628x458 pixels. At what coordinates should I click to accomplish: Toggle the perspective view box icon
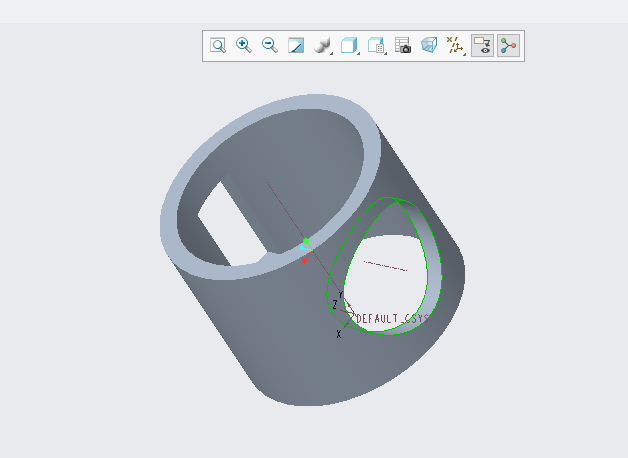(x=429, y=45)
